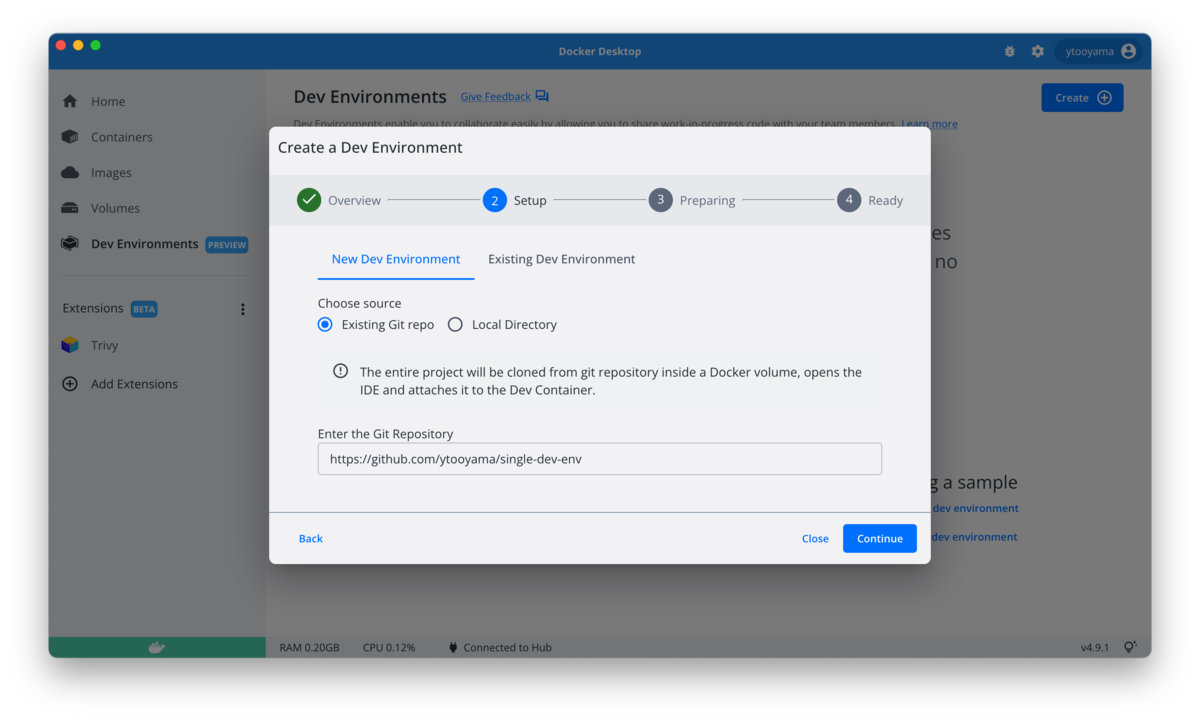
Task: Click the Setup step number 2
Action: (494, 200)
